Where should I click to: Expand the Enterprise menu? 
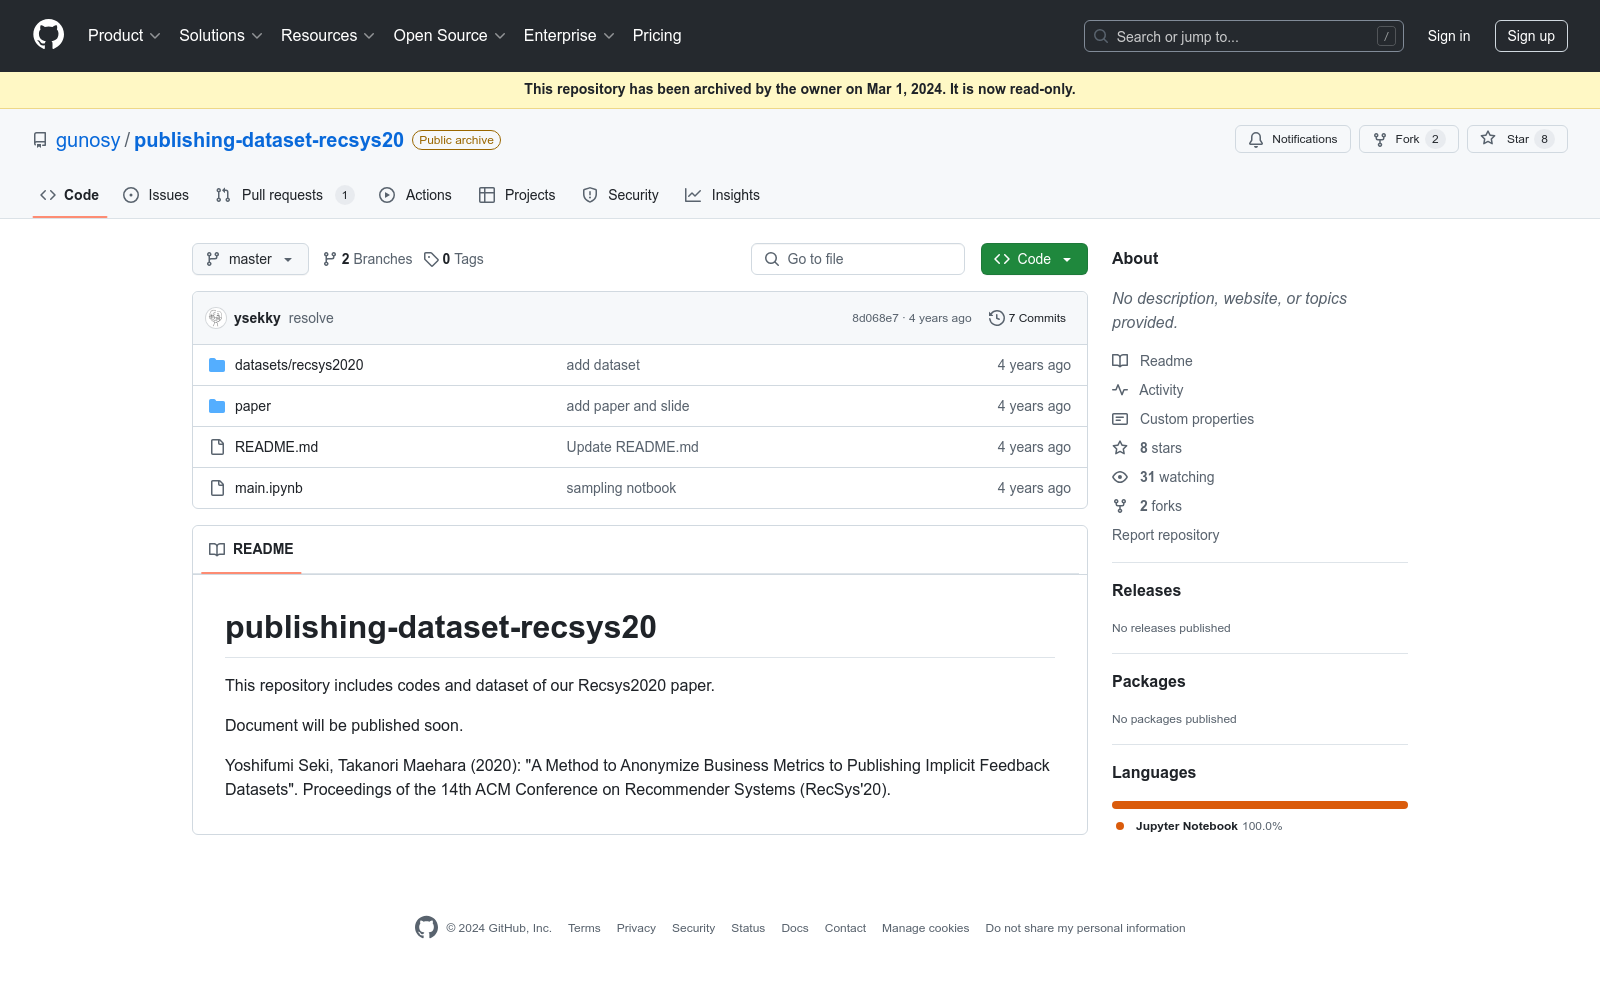[x=569, y=36]
